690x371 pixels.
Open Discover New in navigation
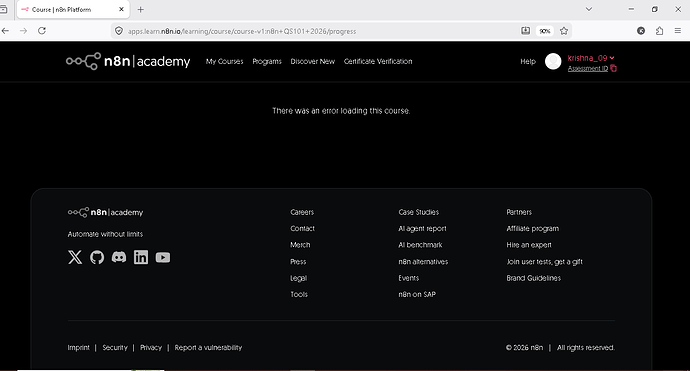(312, 62)
